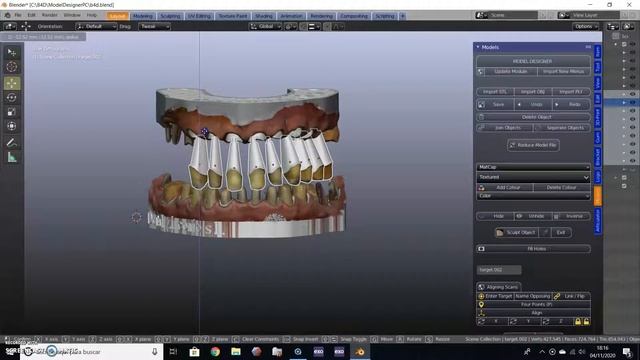Toggle the lowest outliner checkbox
The height and width of the screenshot is (360, 640).
(624, 186)
